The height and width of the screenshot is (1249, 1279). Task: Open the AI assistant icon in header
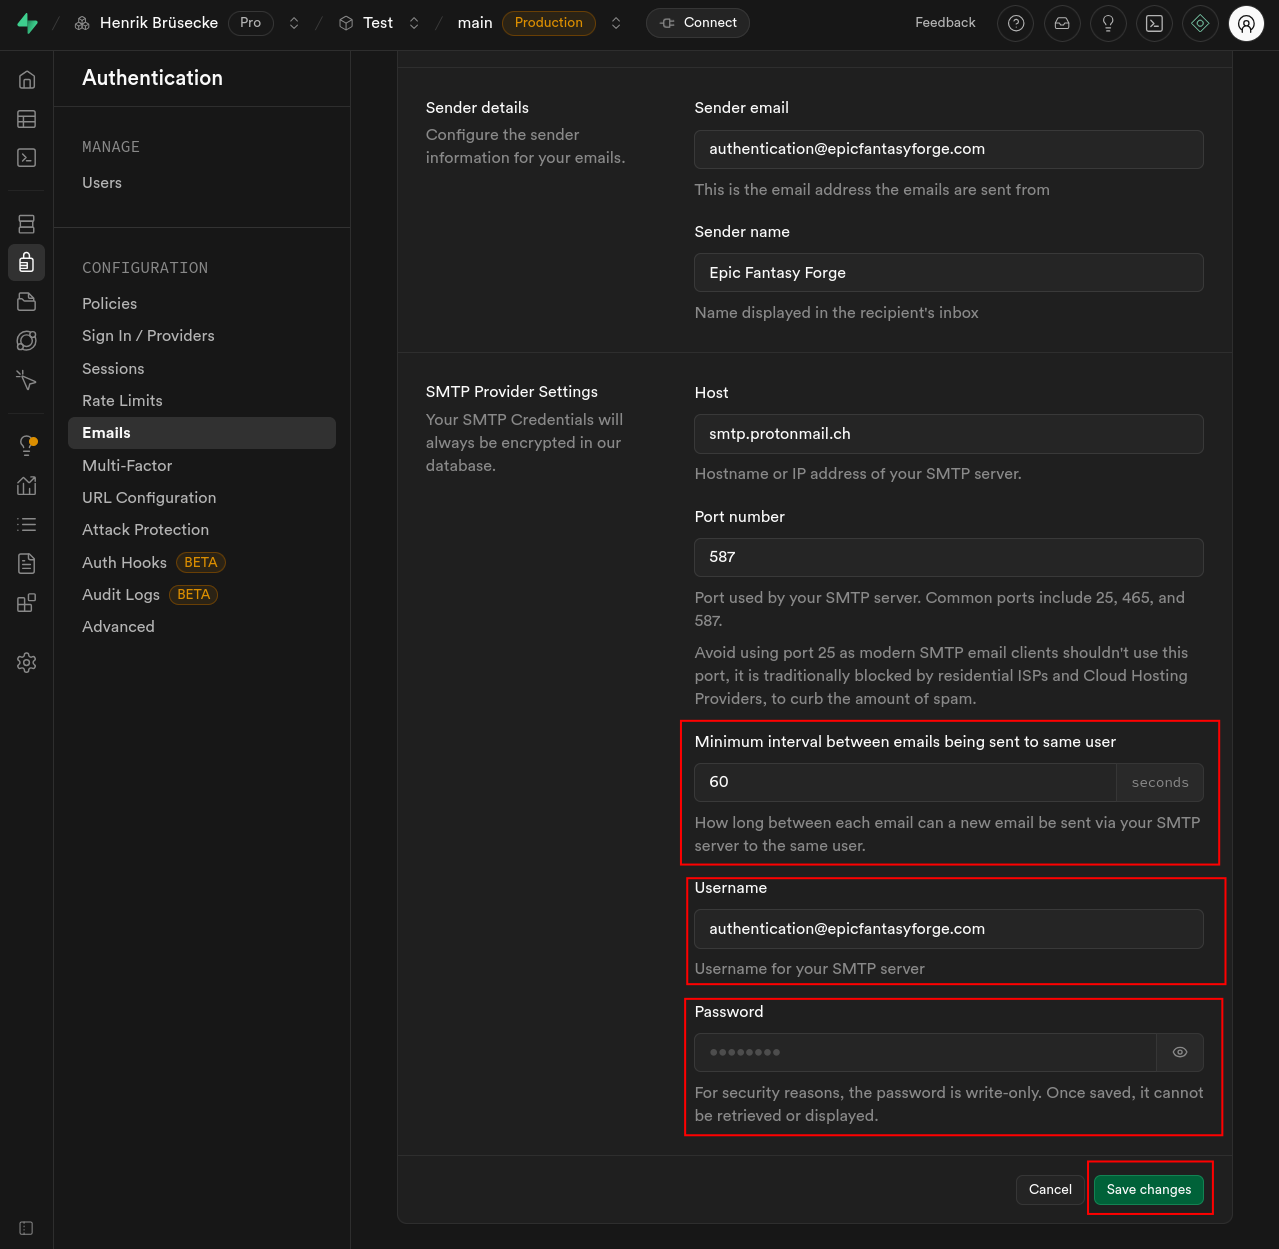click(1200, 23)
